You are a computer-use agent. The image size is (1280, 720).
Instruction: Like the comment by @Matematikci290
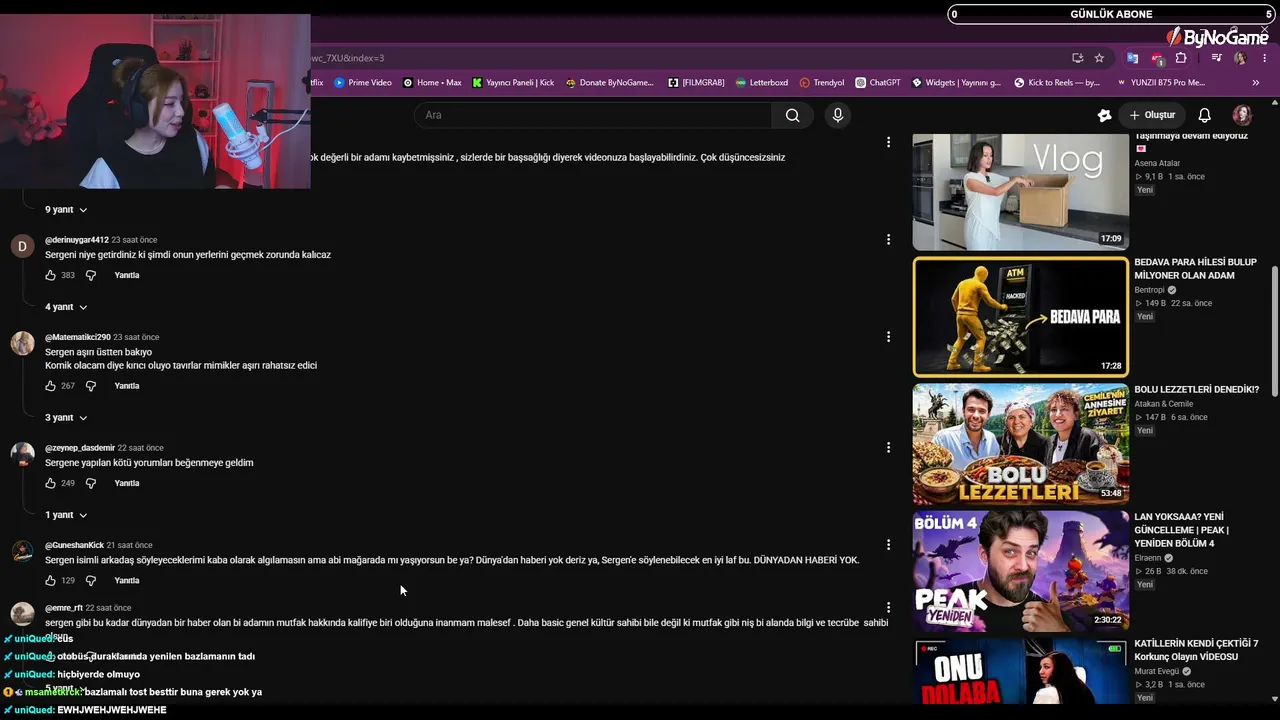(x=51, y=386)
